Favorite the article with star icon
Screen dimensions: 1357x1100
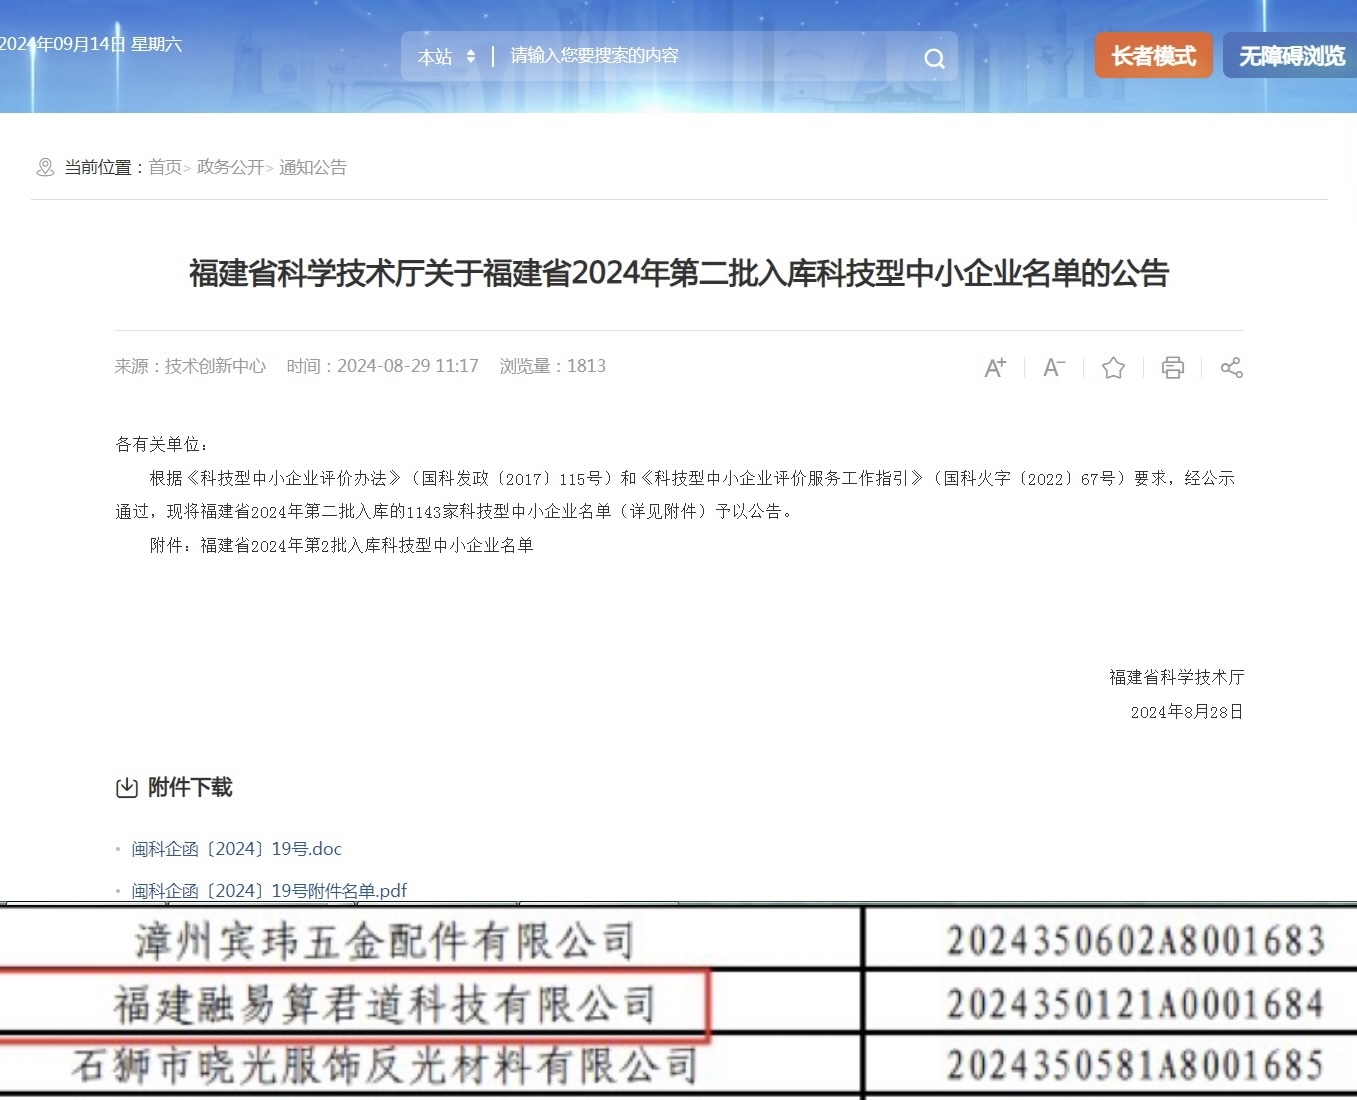tap(1113, 368)
